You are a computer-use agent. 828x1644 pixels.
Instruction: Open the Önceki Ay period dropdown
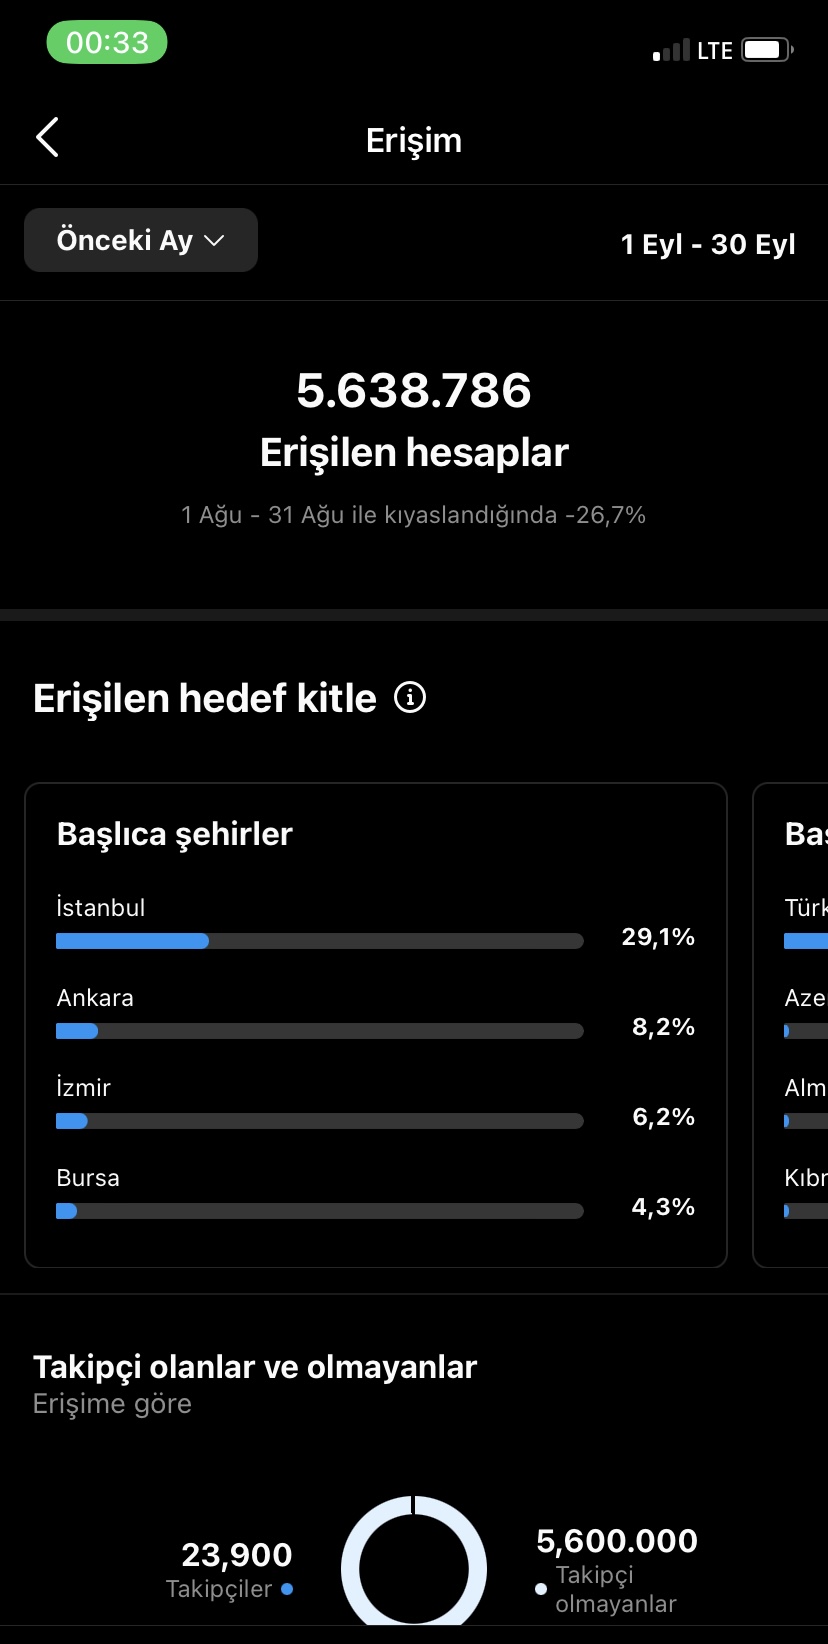point(141,240)
